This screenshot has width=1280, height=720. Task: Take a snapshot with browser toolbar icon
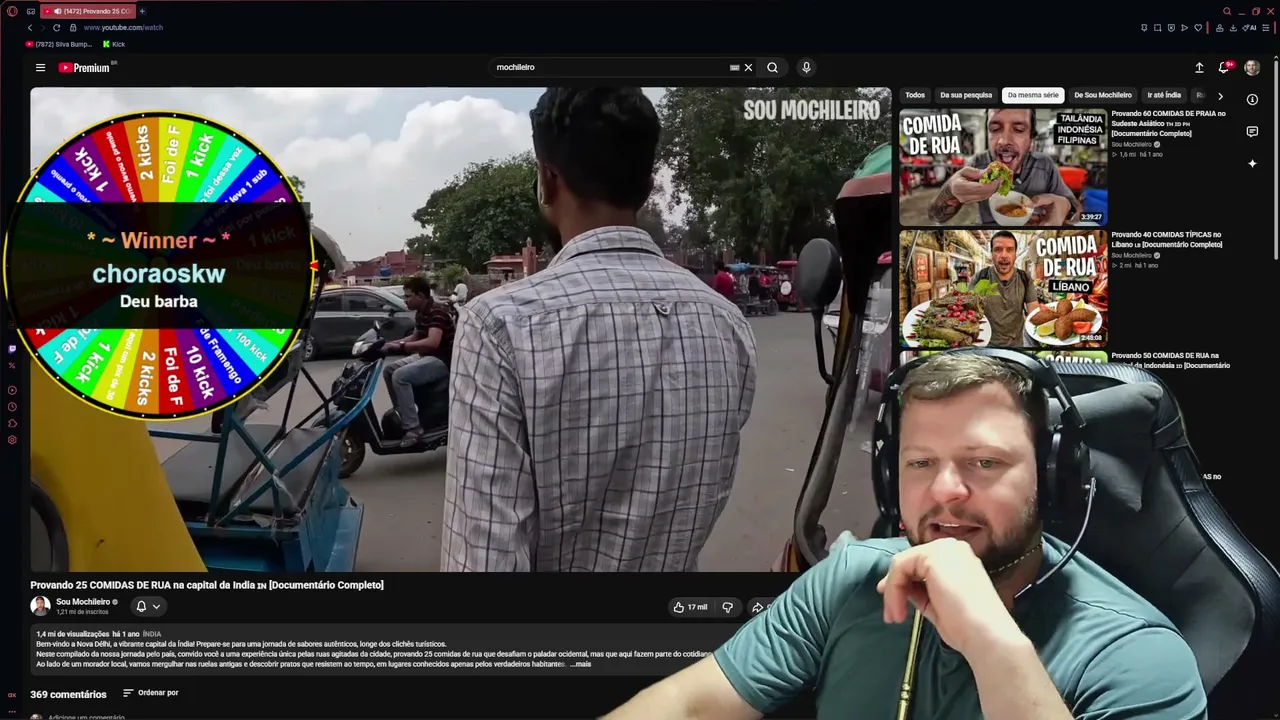1158,28
